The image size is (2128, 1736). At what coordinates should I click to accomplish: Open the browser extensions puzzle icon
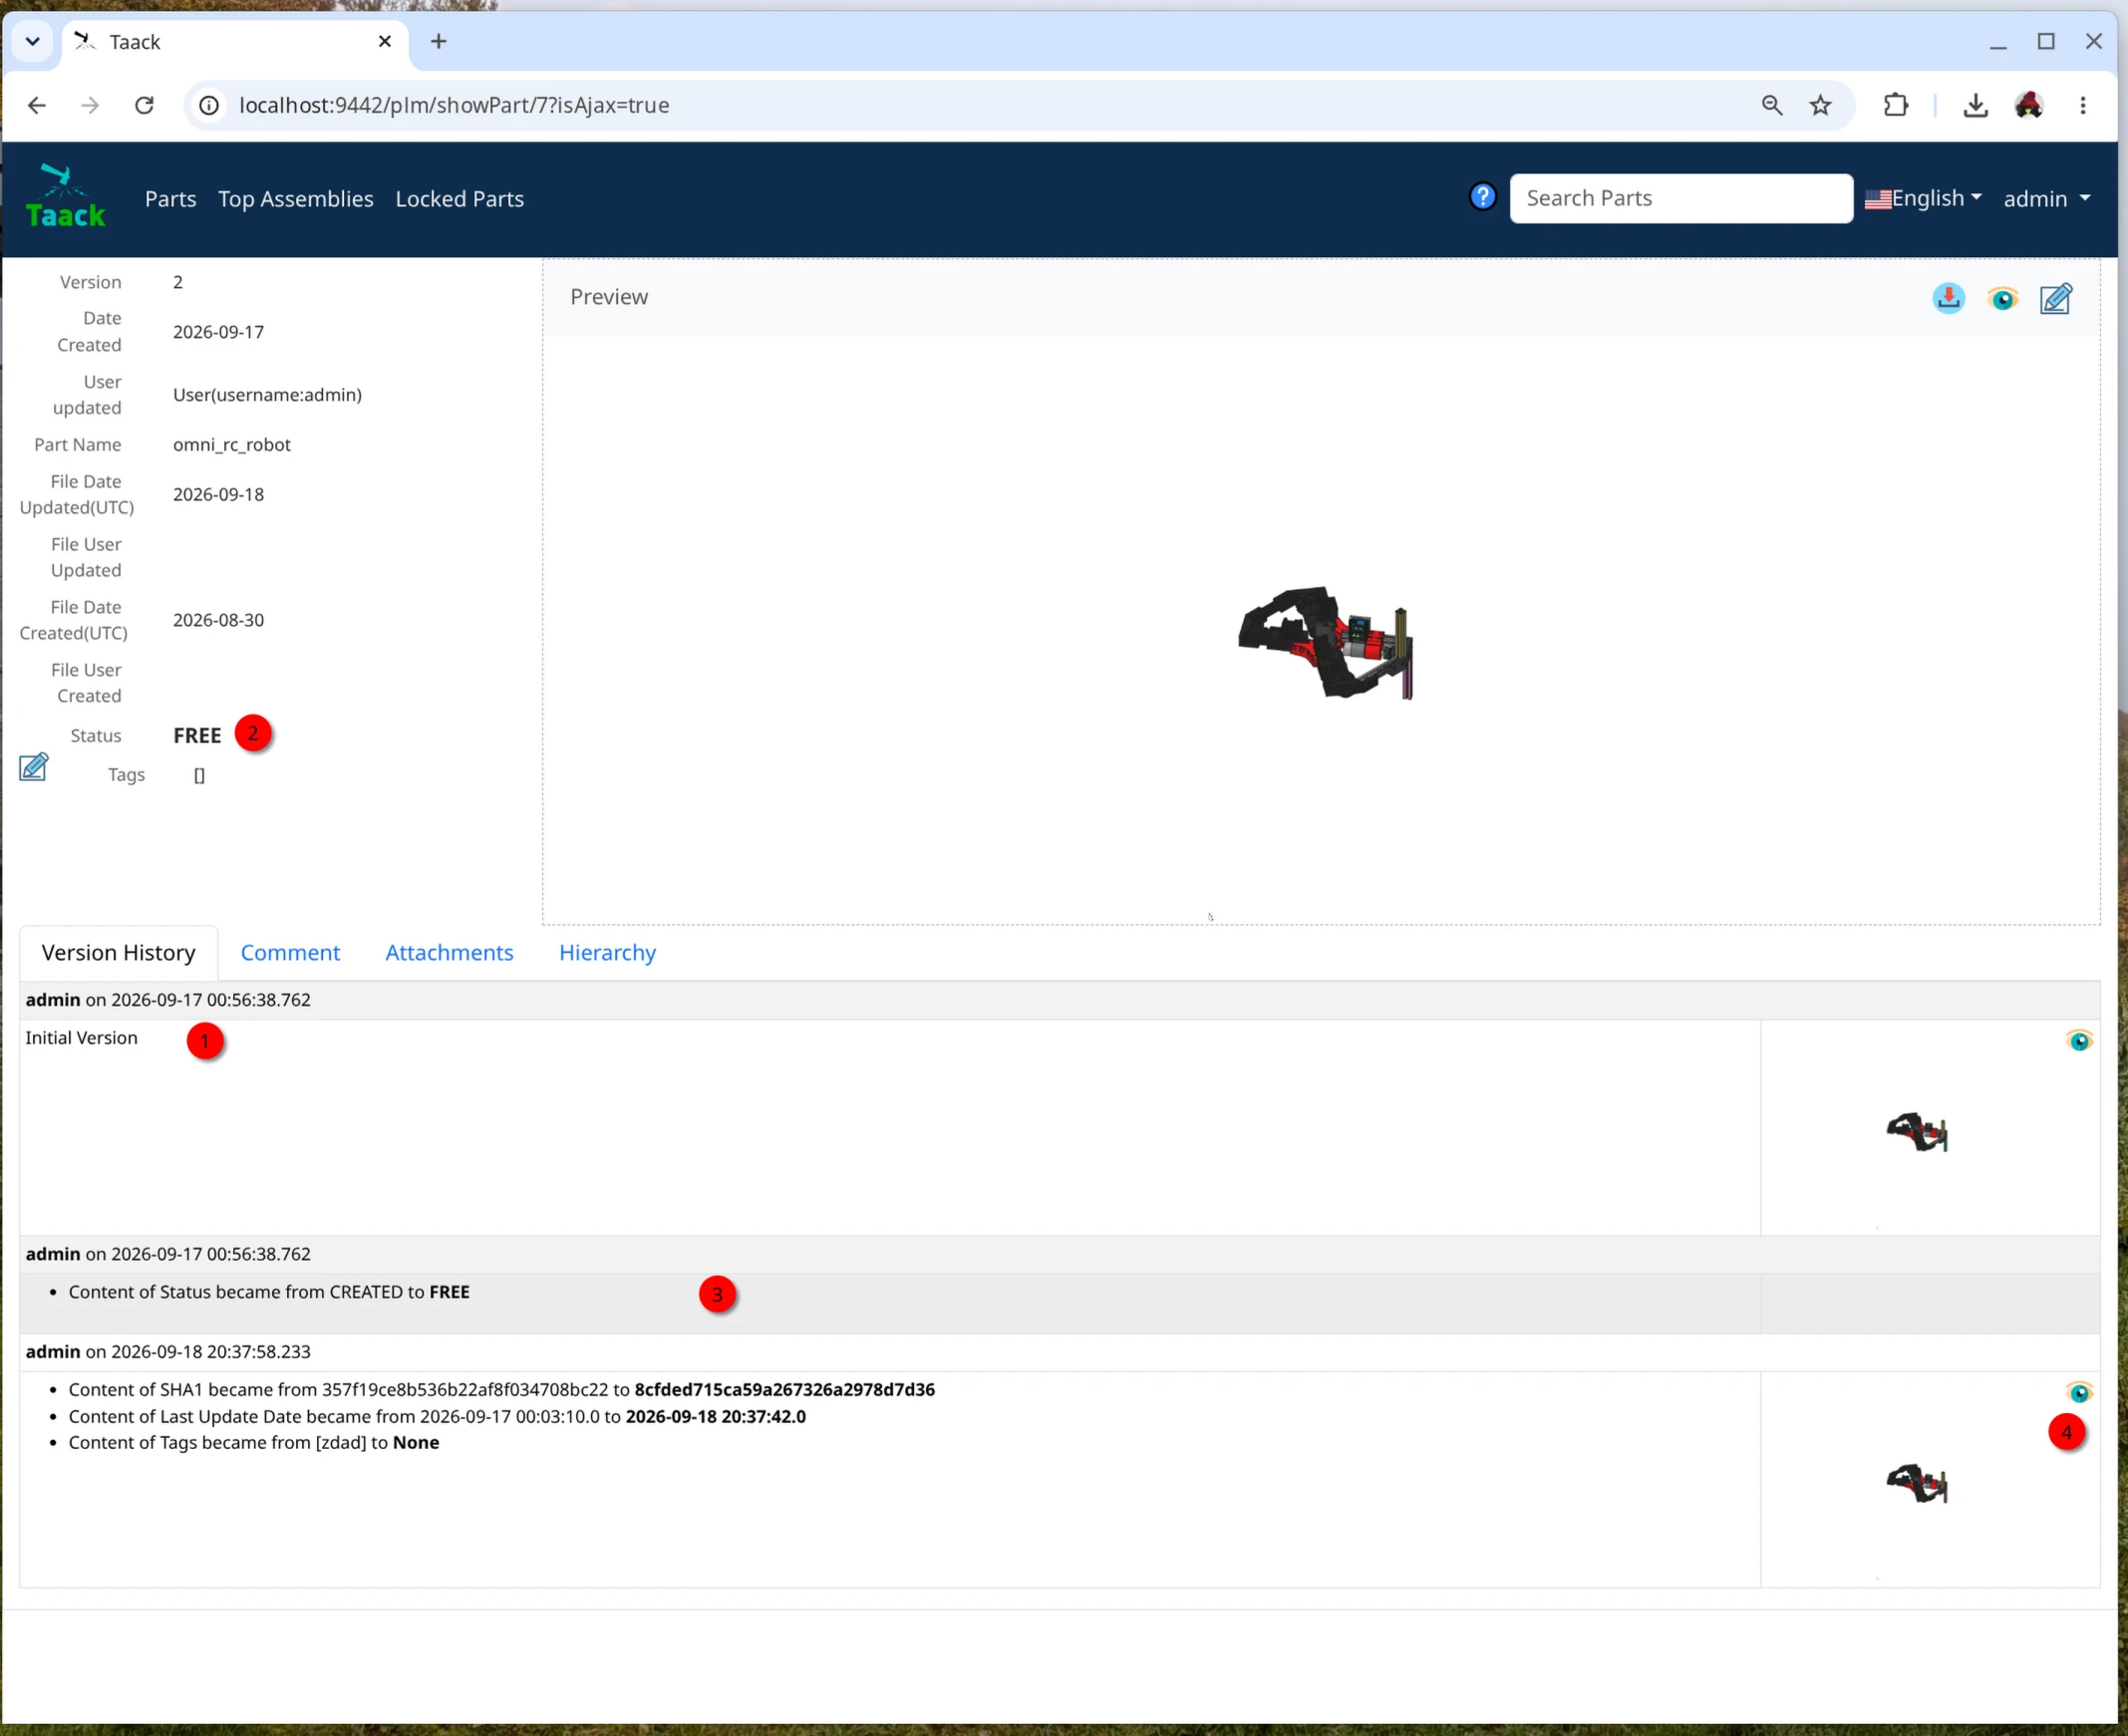pos(1895,105)
